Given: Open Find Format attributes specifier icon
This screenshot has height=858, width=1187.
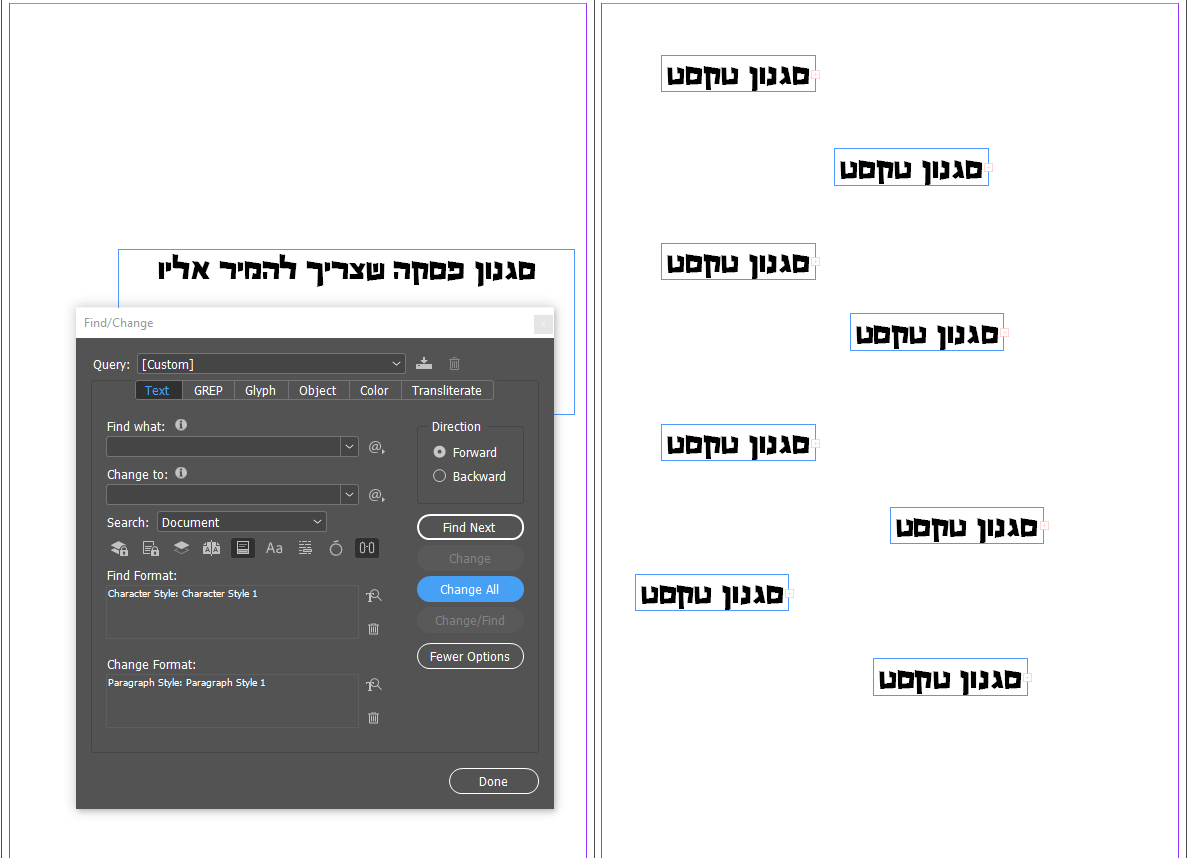Looking at the screenshot, I should (x=373, y=596).
